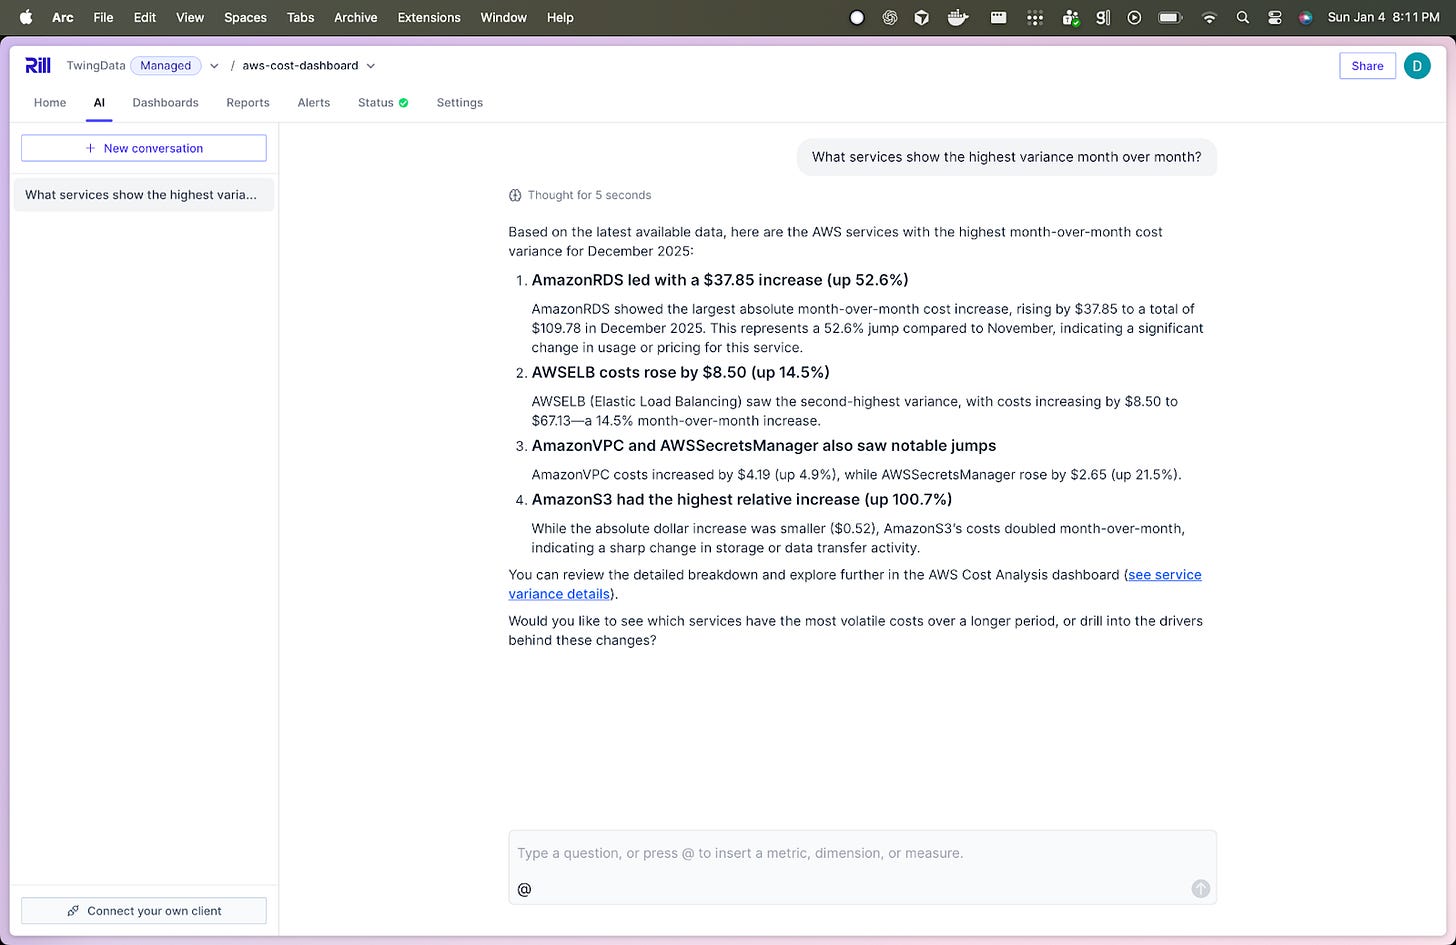Image resolution: width=1456 pixels, height=945 pixels.
Task: Click the chat question input field
Action: click(862, 853)
